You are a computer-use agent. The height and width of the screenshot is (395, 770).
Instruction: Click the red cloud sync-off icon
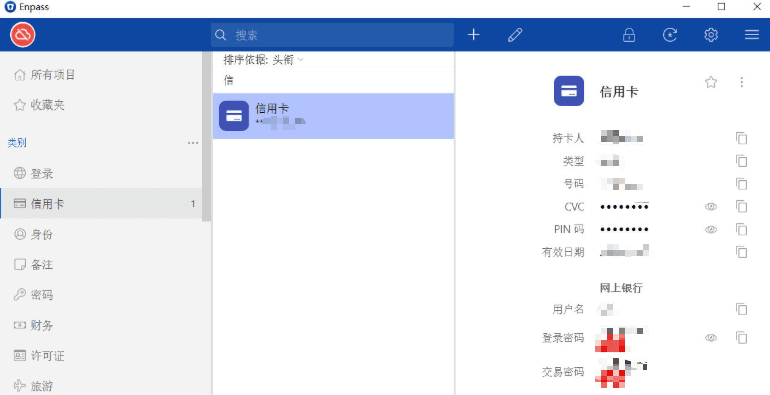(23, 34)
